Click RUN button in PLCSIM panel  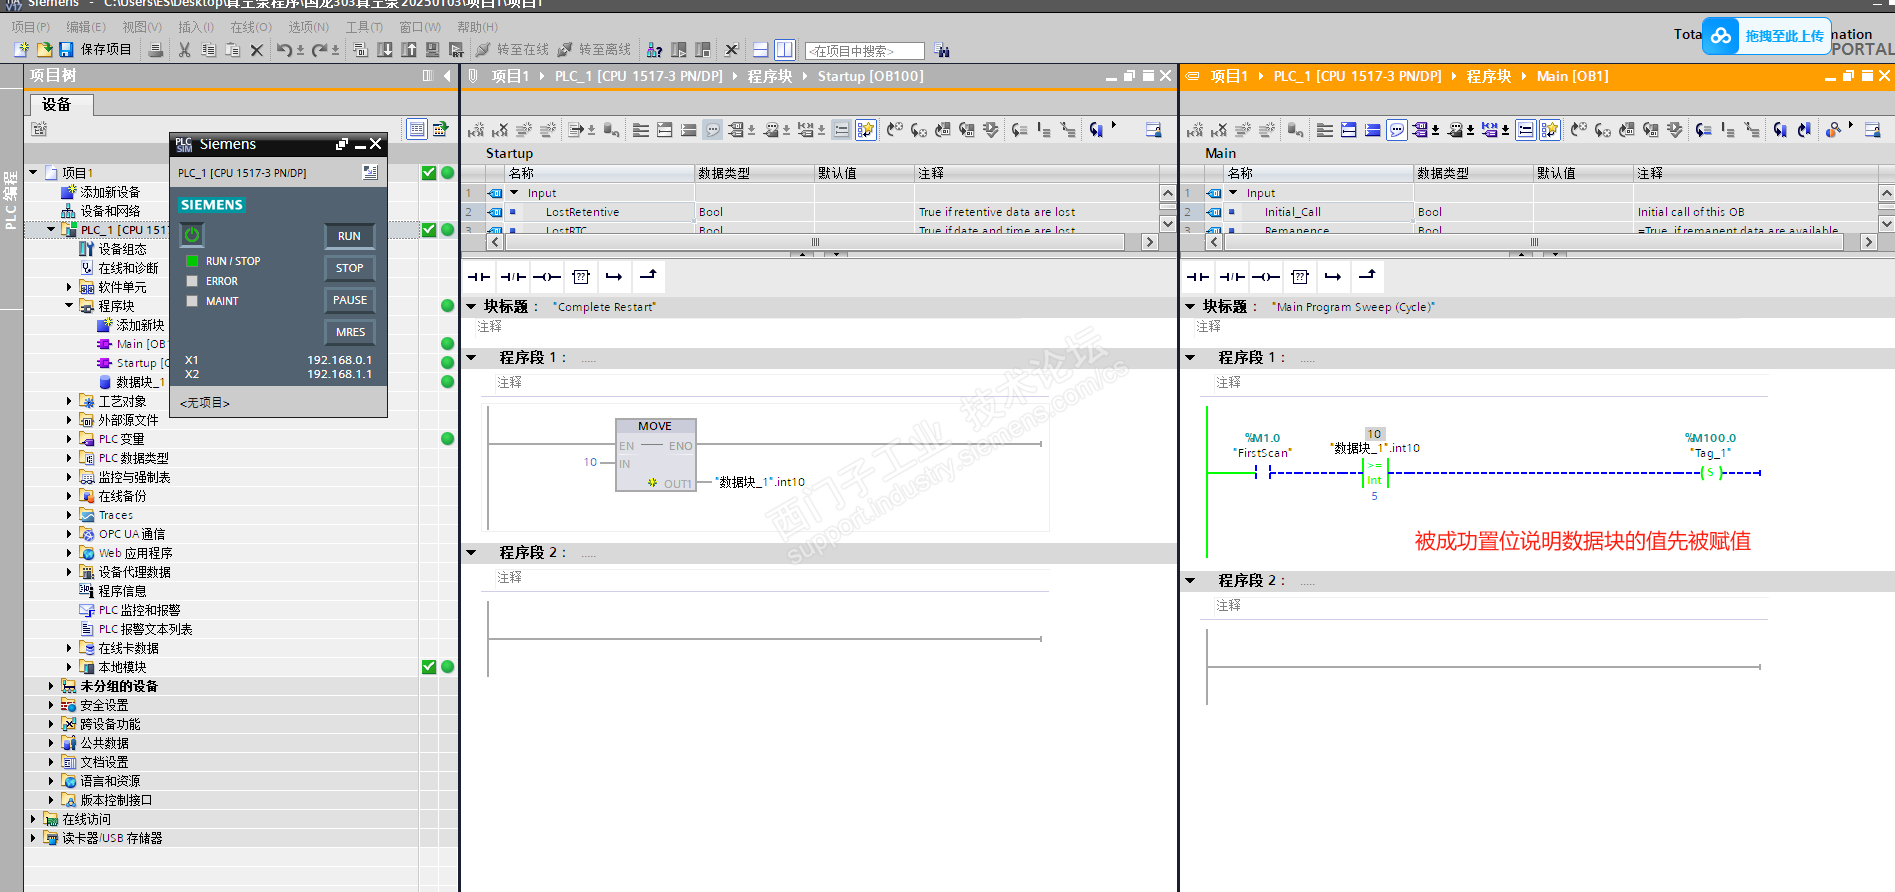[349, 236]
